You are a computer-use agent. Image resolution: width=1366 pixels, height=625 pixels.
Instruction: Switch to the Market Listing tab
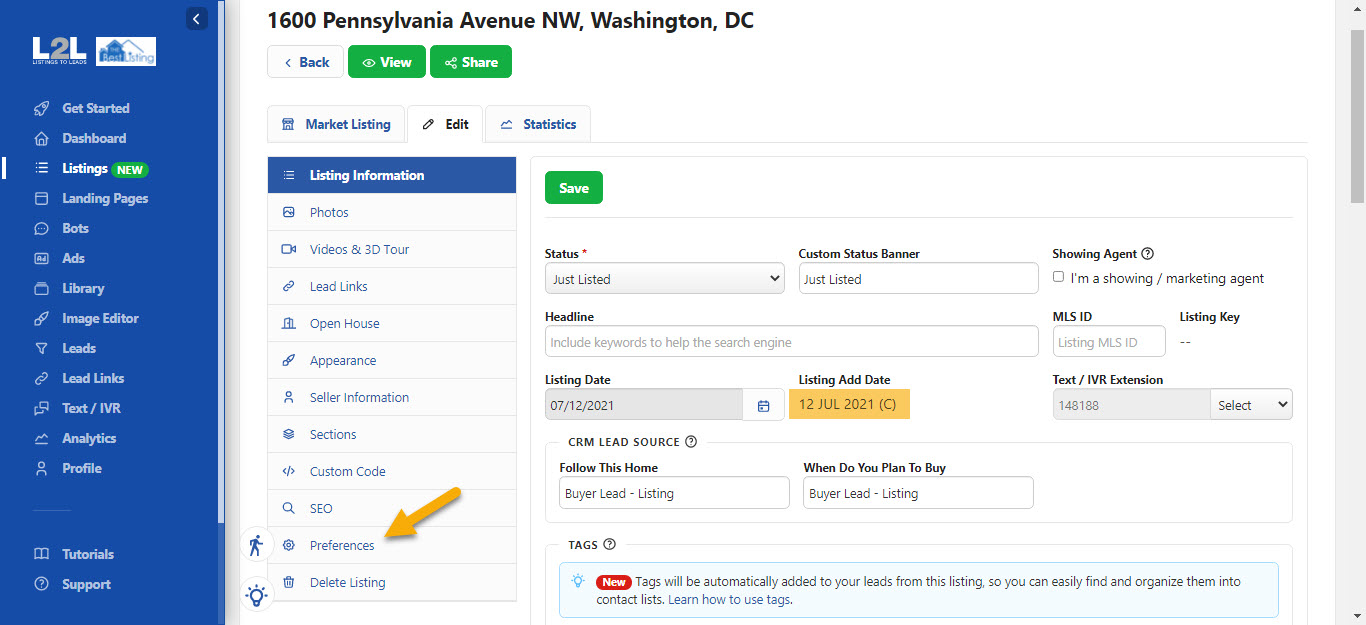coord(336,124)
